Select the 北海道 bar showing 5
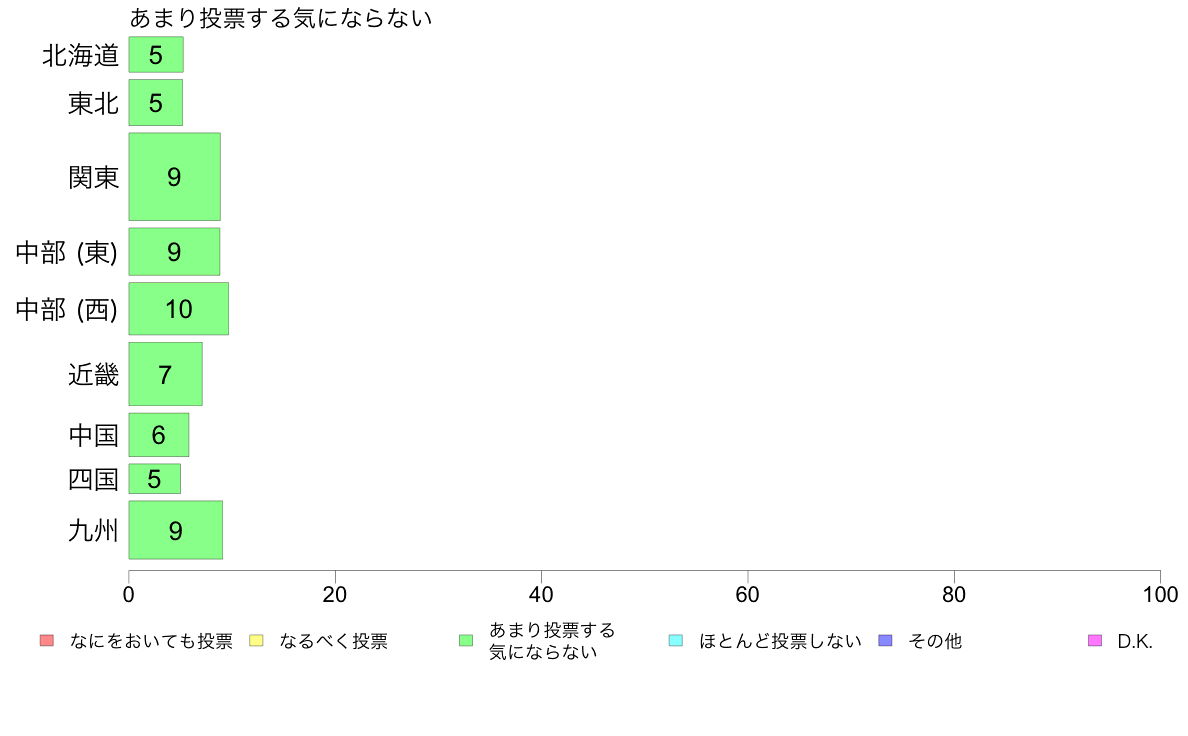Screen dimensions: 1188x736 coord(156,55)
